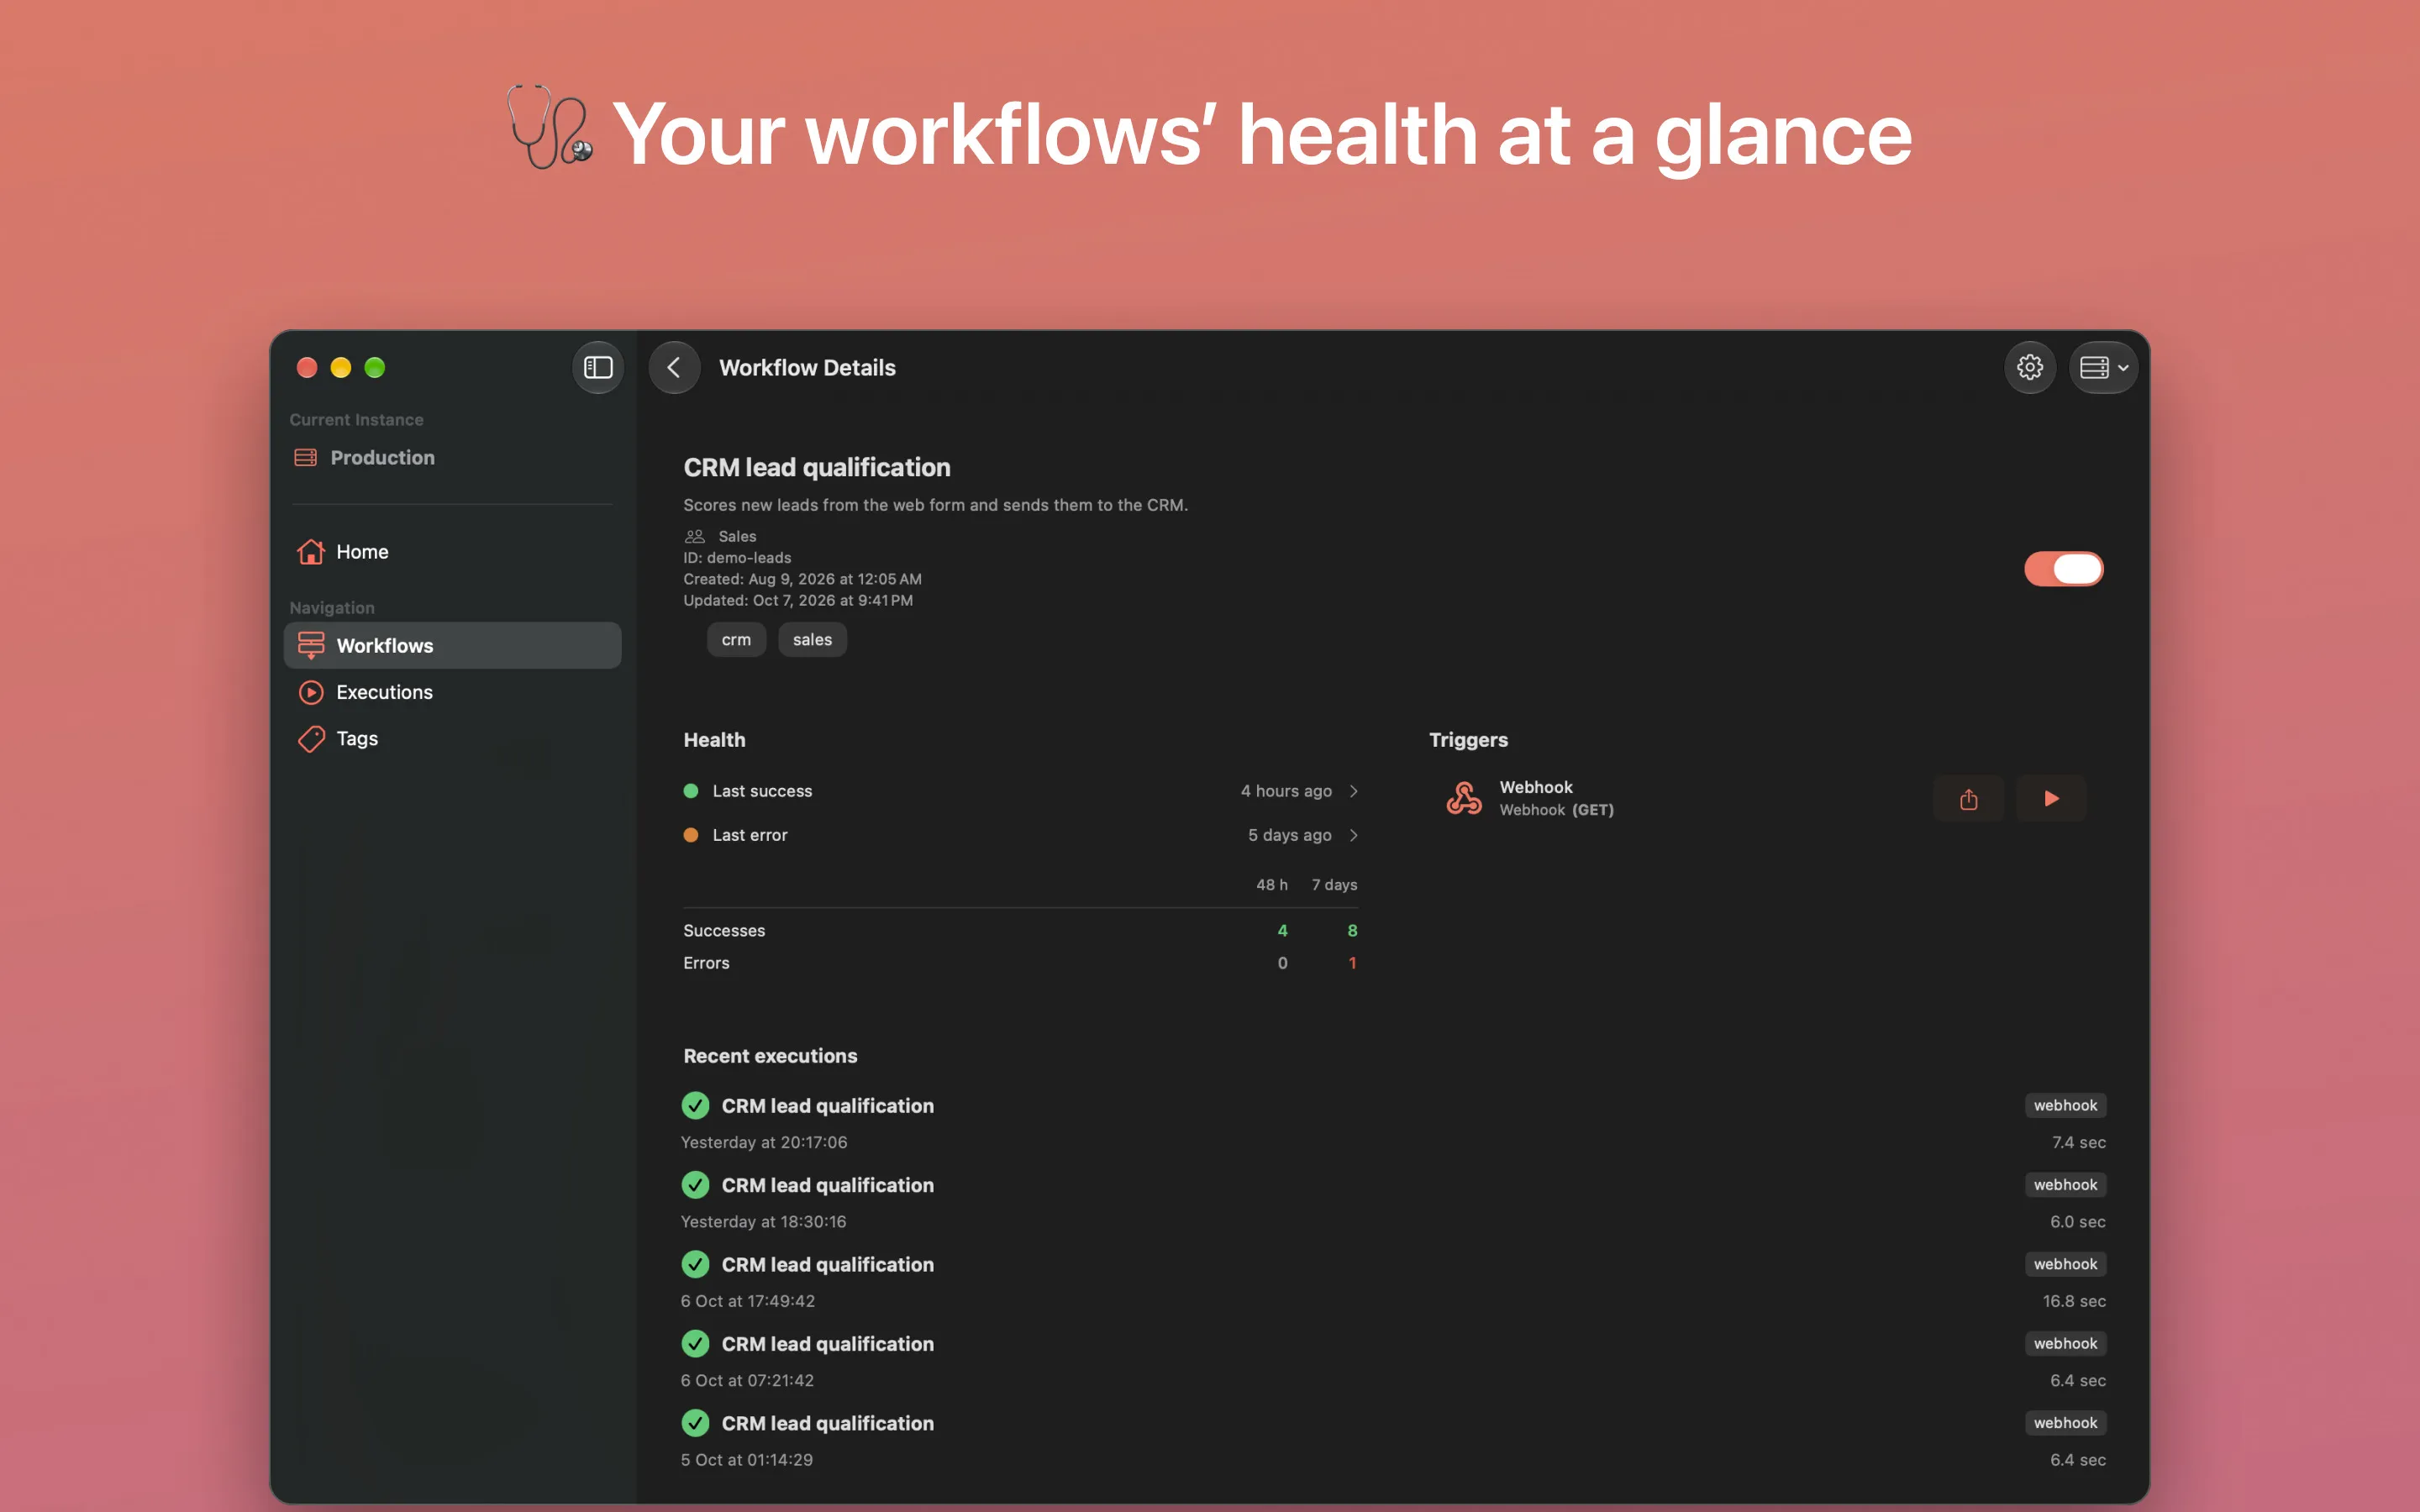Screen dimensions: 2420x1512
Task: Toggle the sidebar visibility icon
Action: pos(598,367)
